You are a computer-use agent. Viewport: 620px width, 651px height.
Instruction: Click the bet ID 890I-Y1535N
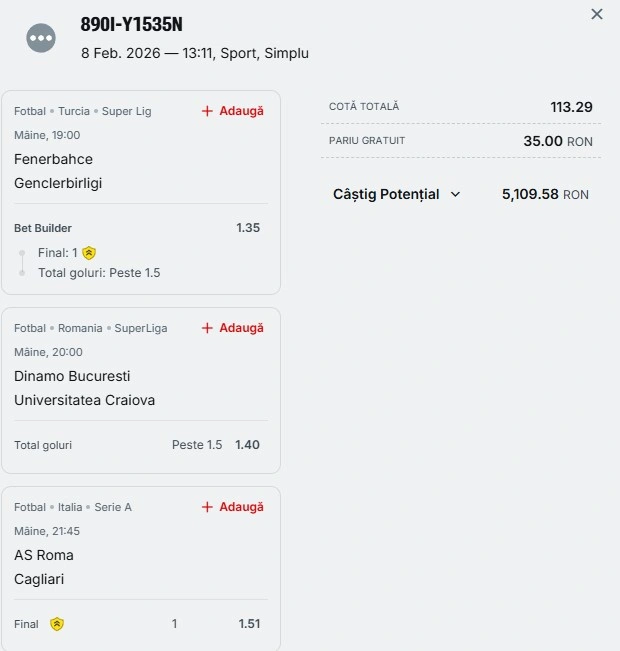pos(131,25)
